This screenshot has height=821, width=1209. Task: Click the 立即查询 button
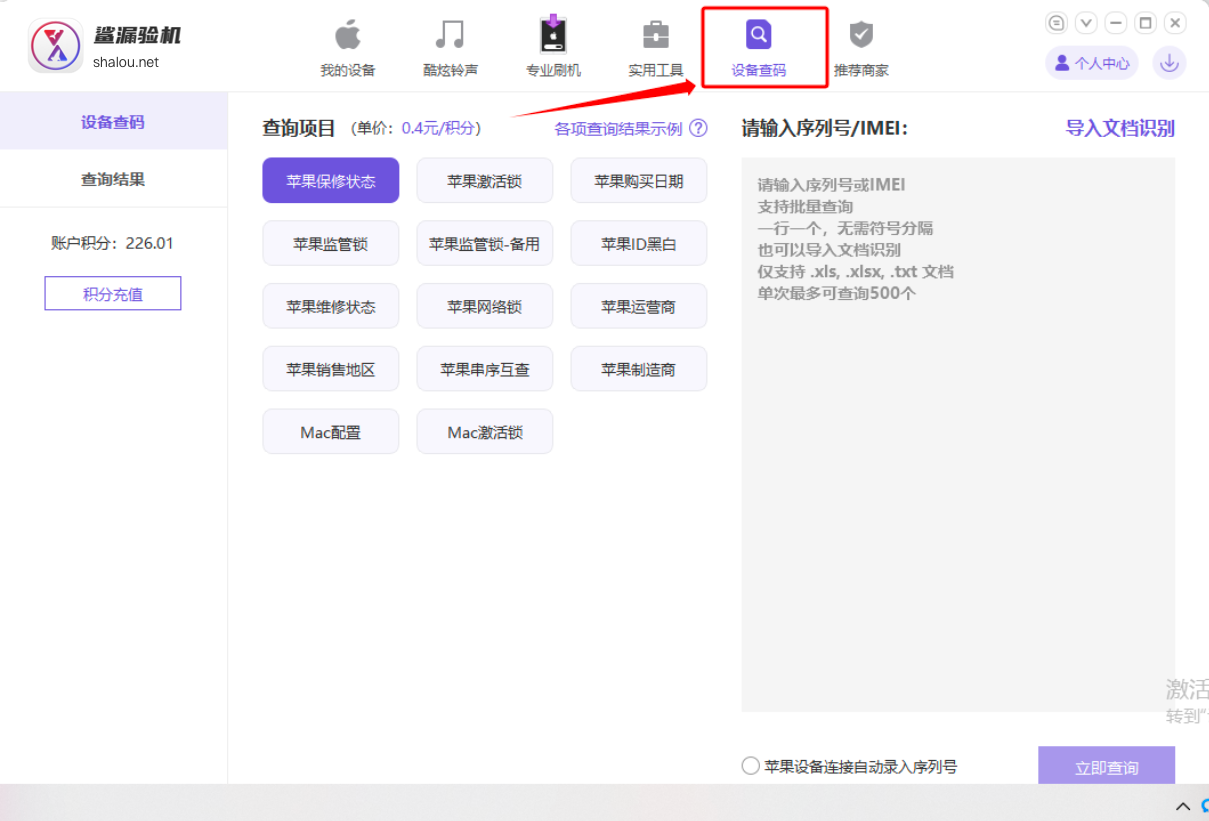pyautogui.click(x=1106, y=767)
